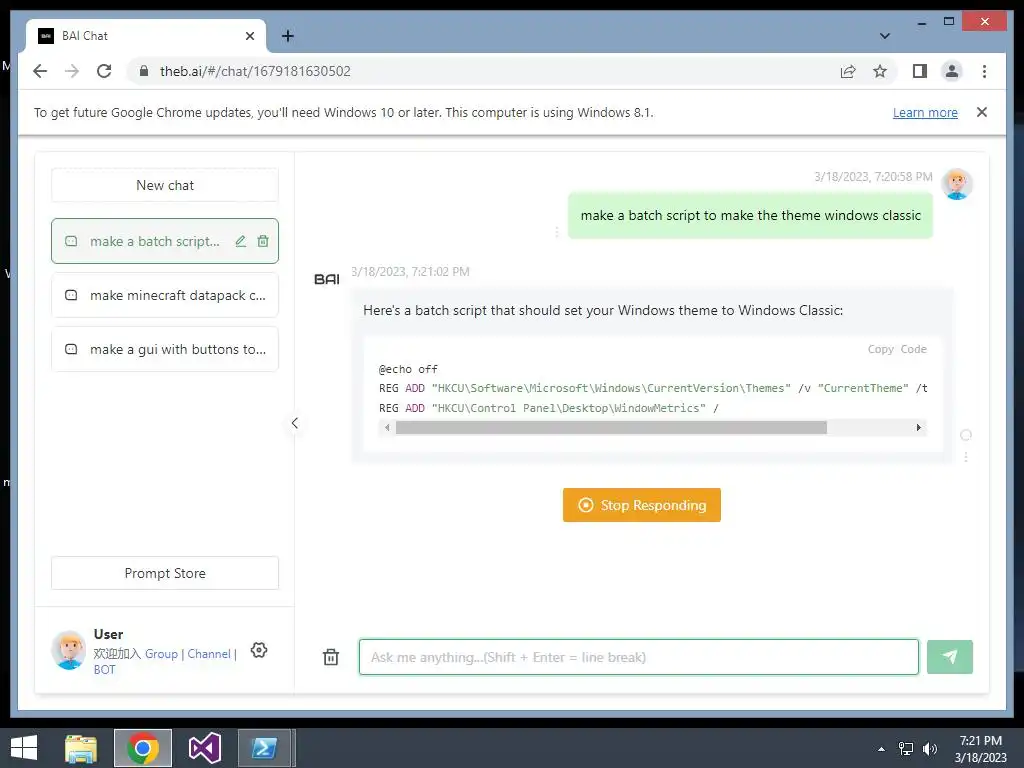Click the browser back arrow

[x=40, y=71]
